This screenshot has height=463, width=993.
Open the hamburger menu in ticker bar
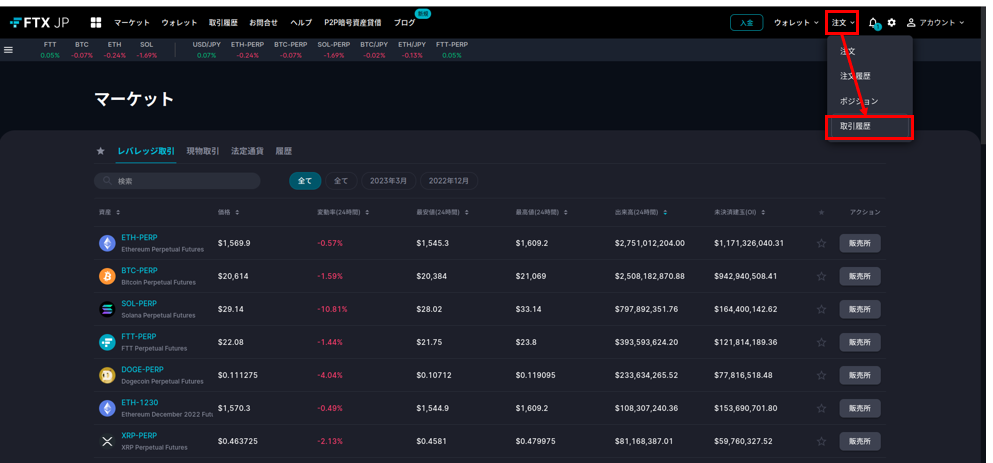tap(8, 49)
